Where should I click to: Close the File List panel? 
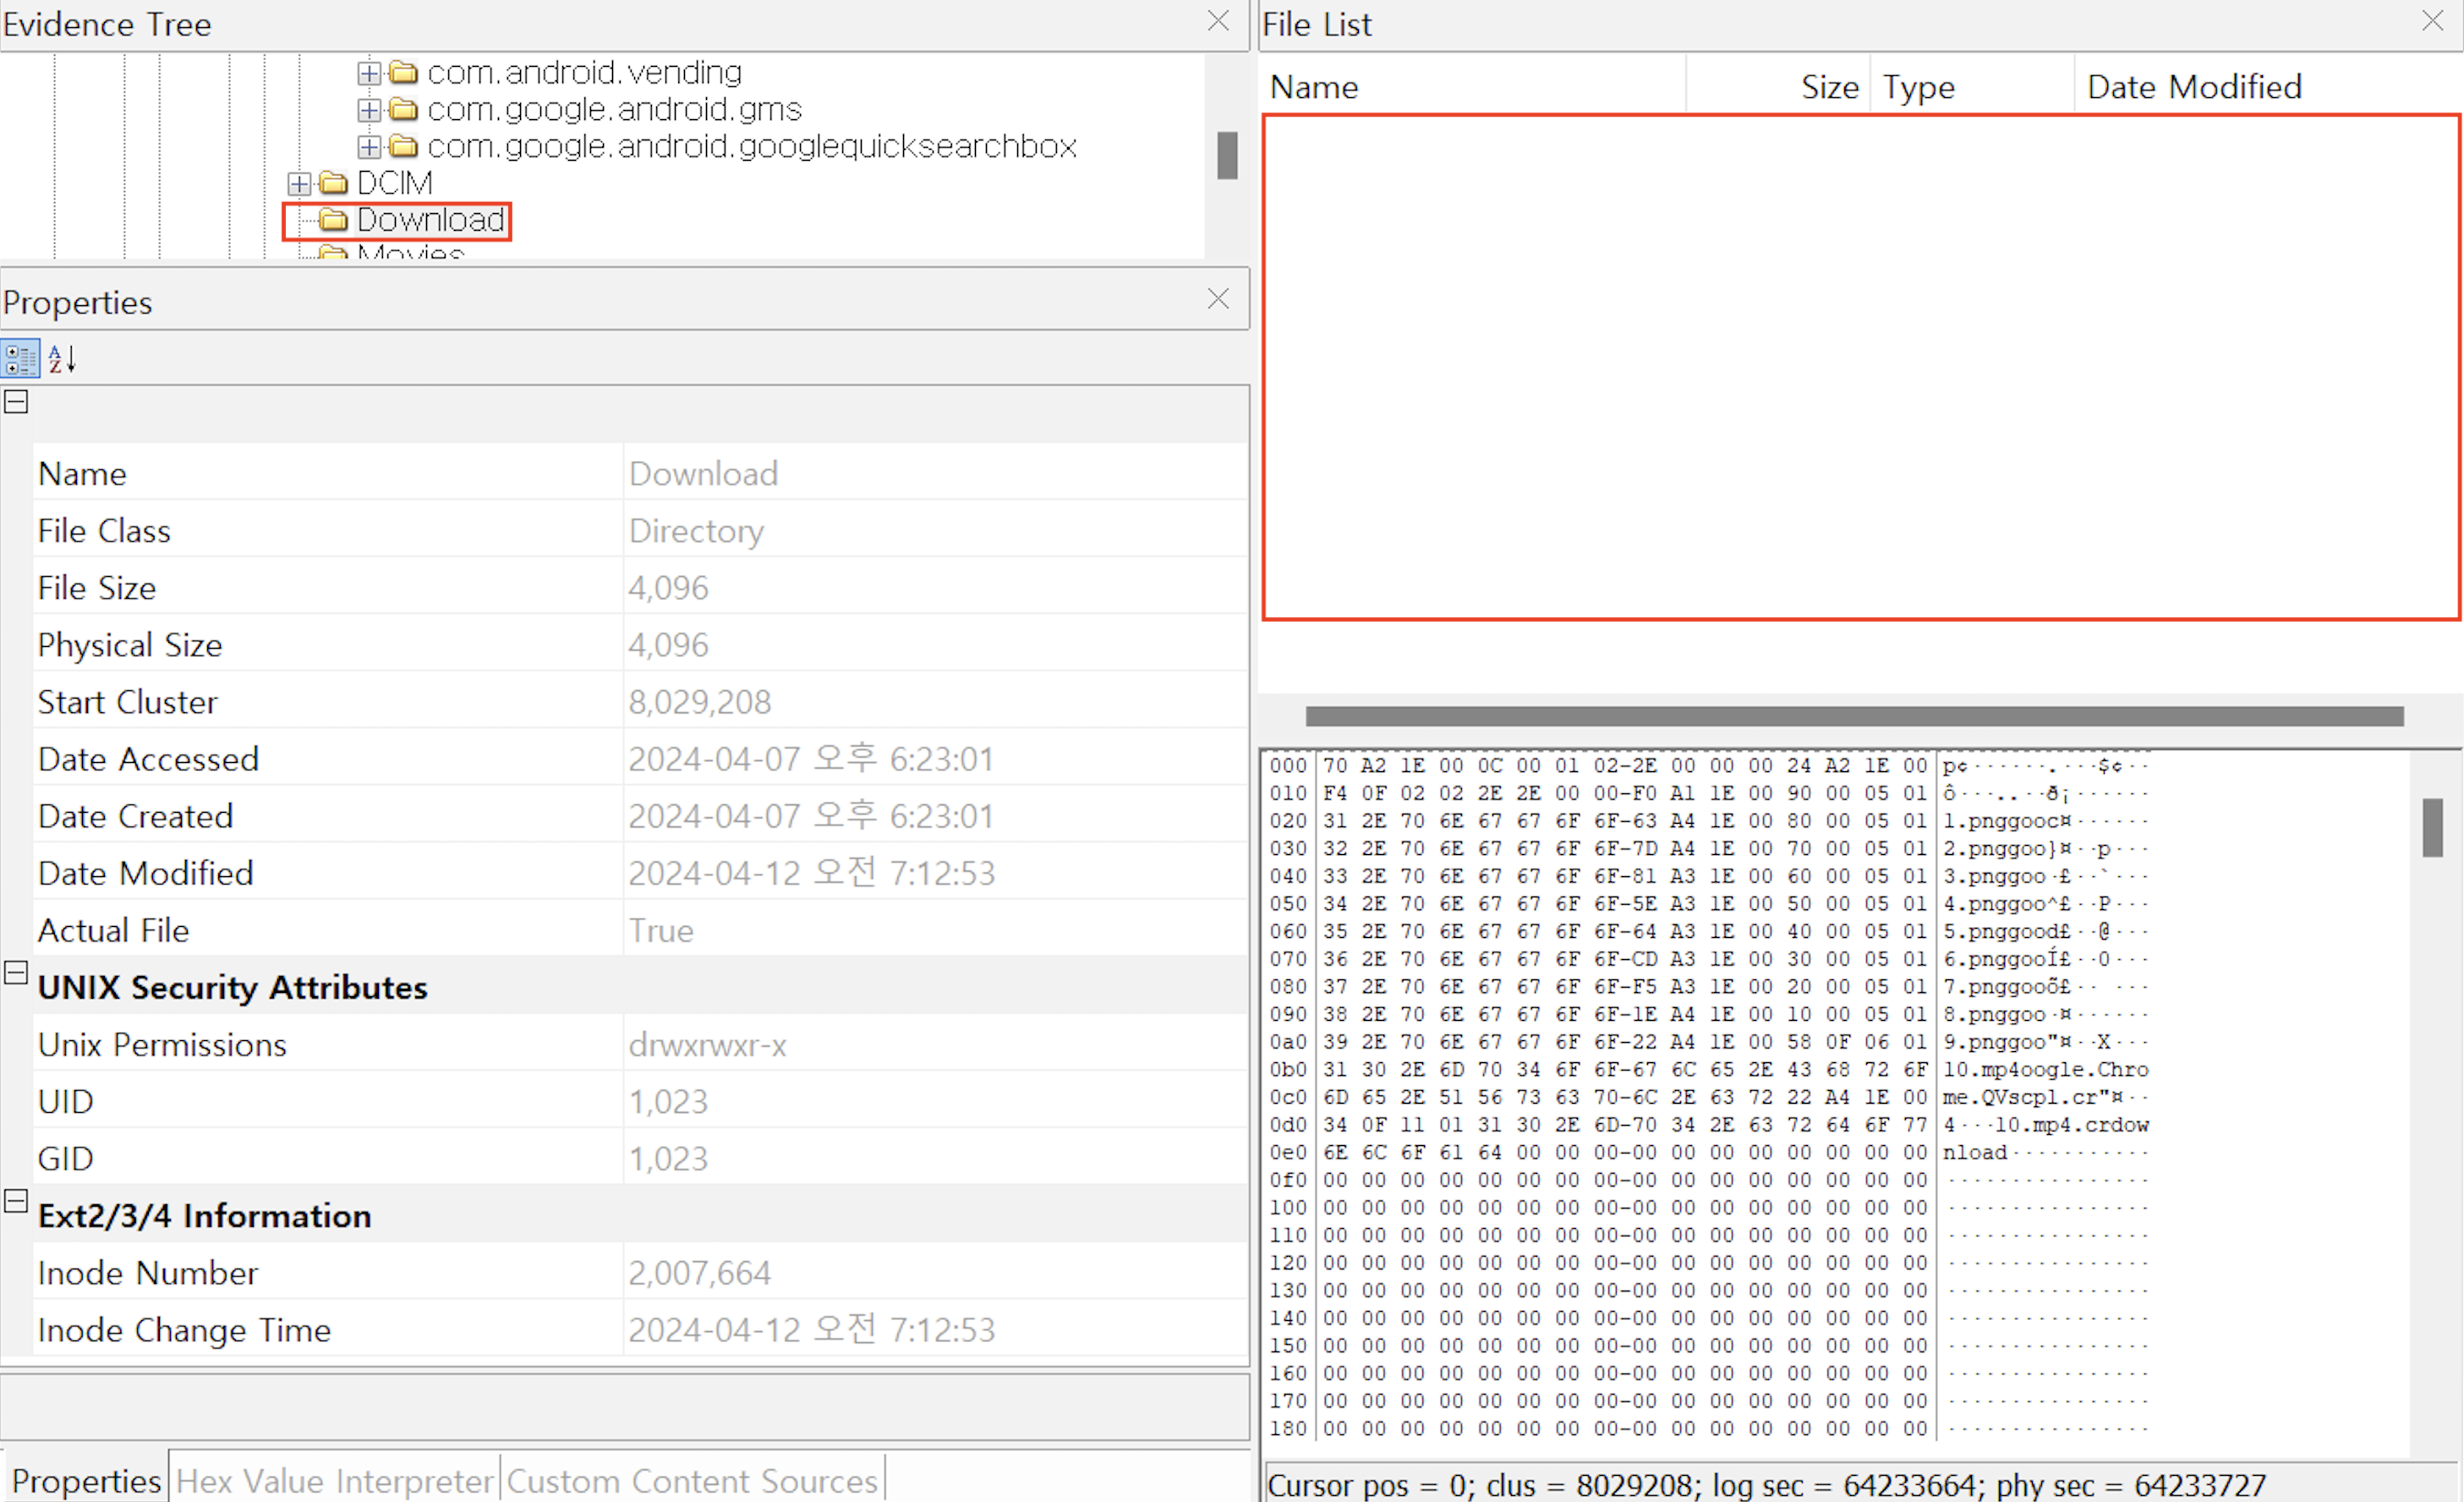(2432, 21)
